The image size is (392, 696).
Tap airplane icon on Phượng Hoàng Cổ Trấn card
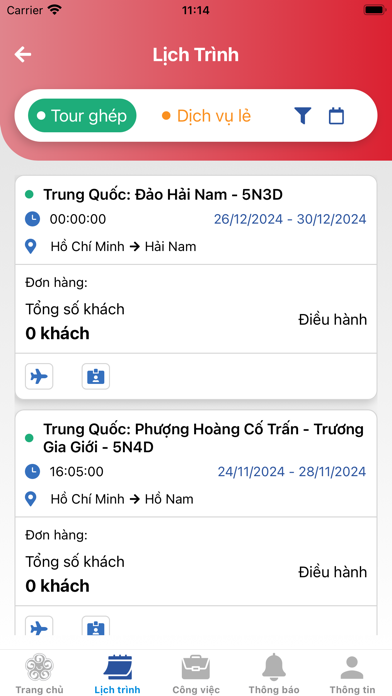39,626
